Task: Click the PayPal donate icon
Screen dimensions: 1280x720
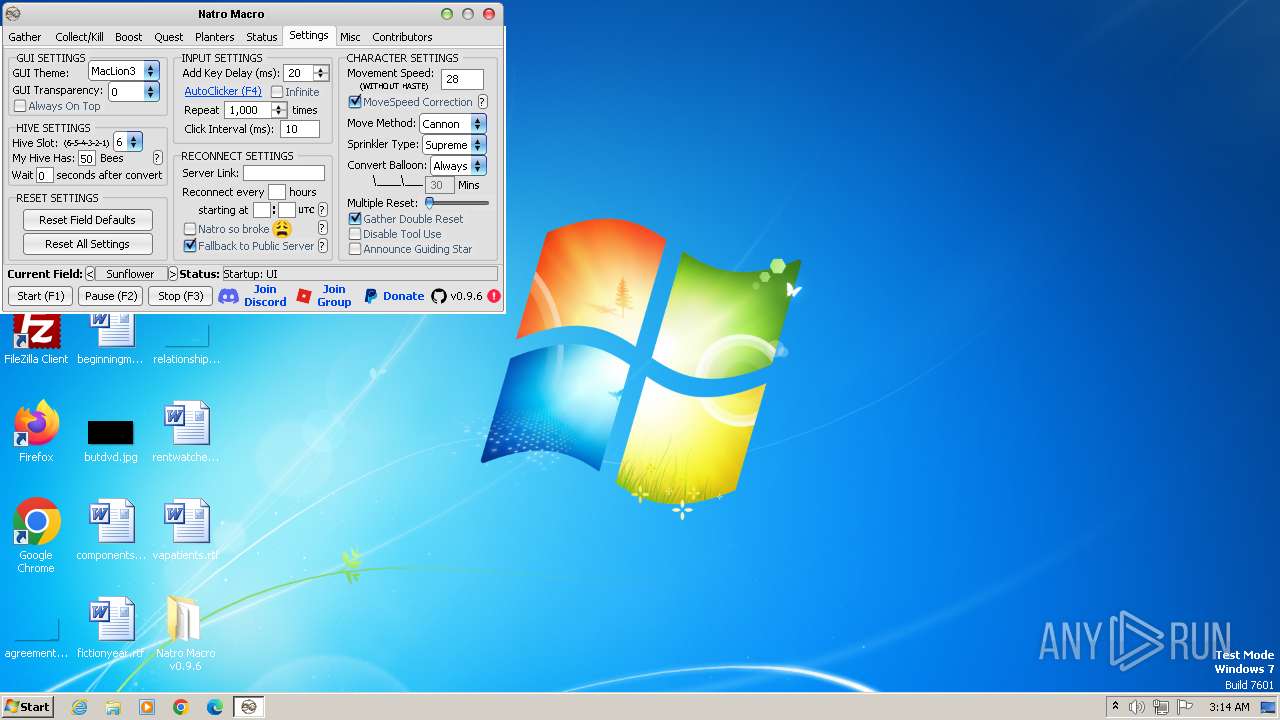Action: (370, 296)
